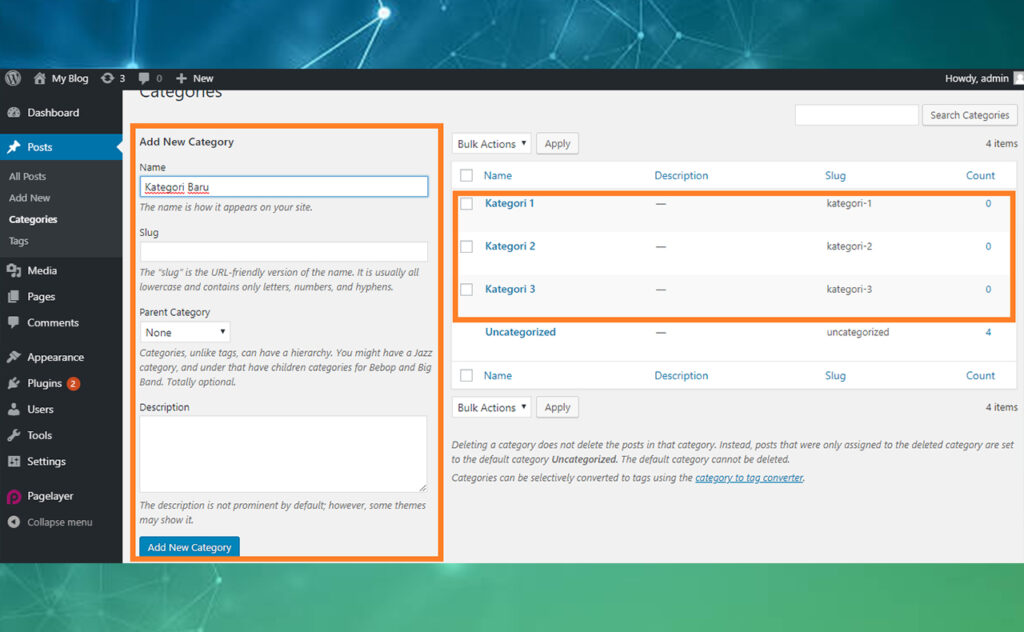Click the Appearance paintbrush icon
Viewport: 1024px width, 632px height.
(x=12, y=356)
